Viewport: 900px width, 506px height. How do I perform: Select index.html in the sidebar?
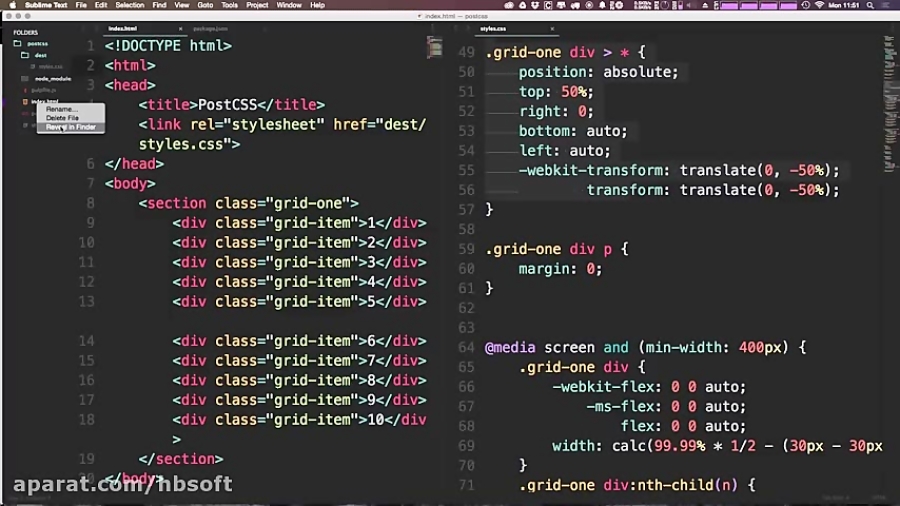[45, 102]
